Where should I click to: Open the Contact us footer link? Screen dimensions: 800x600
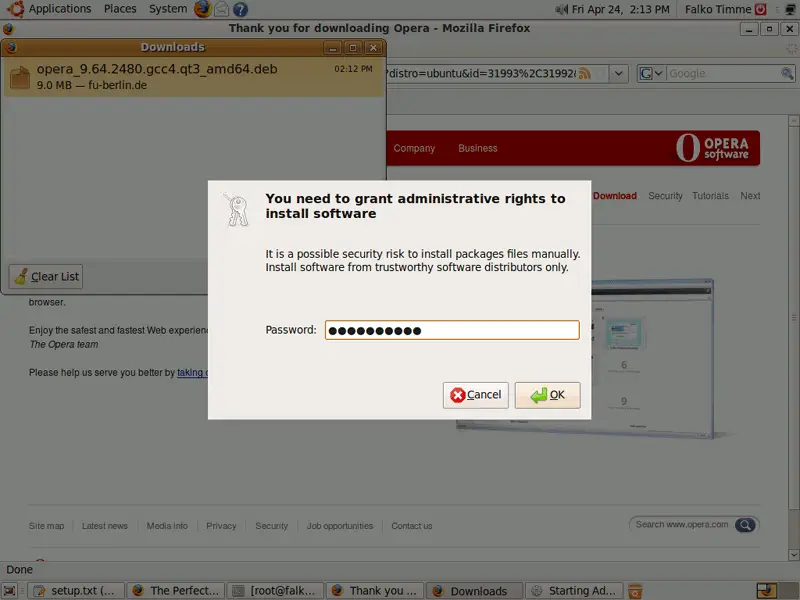(x=412, y=526)
